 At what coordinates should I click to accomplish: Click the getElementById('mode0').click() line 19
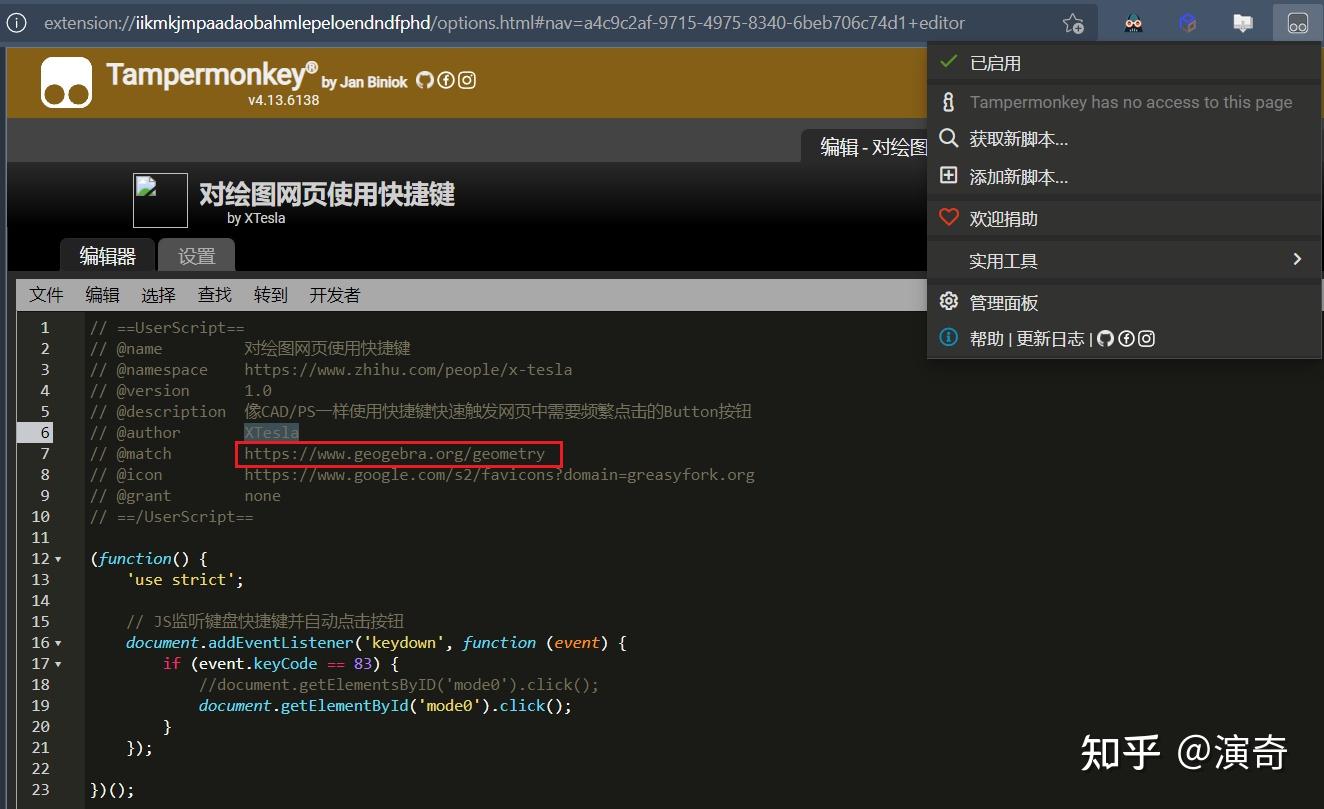[385, 706]
